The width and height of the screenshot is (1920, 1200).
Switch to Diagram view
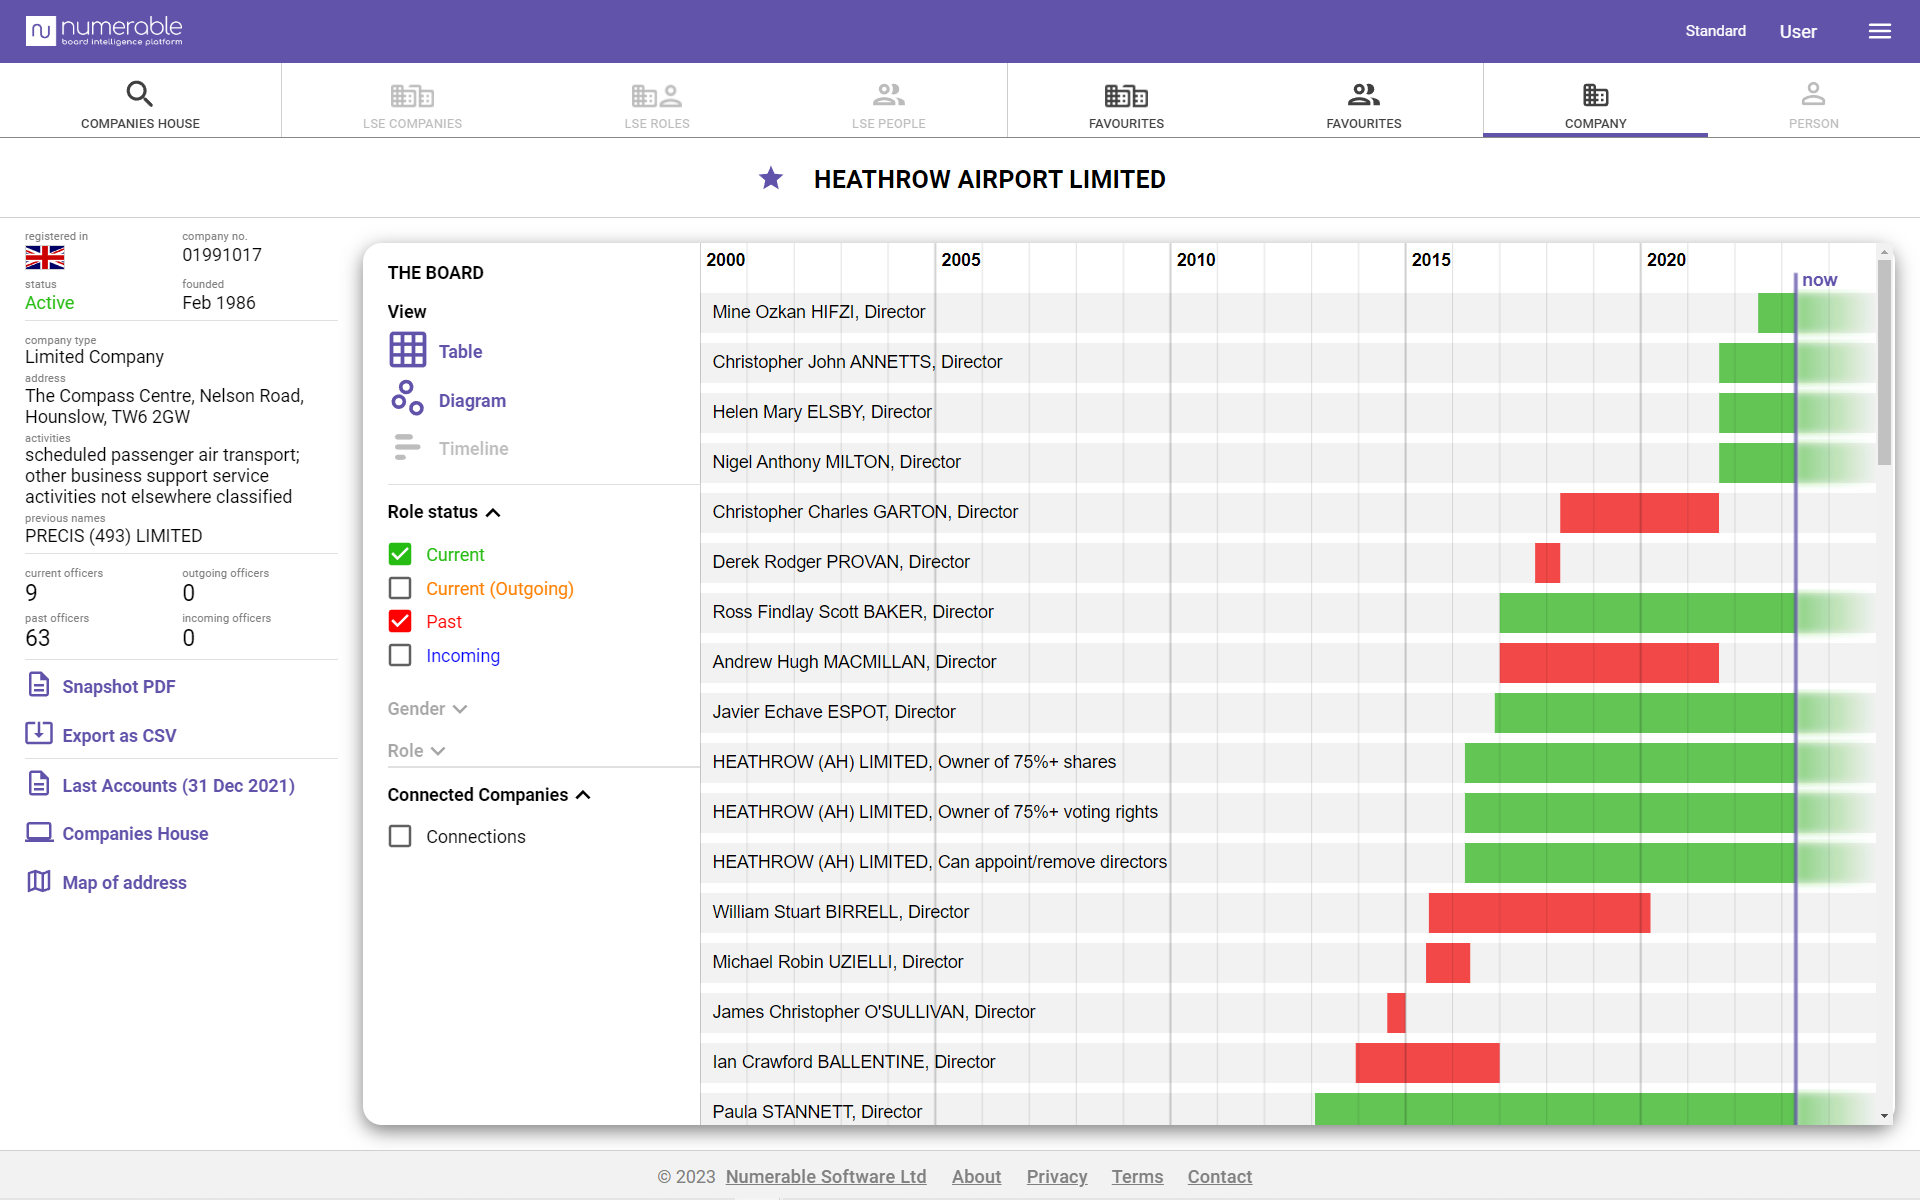pos(472,401)
